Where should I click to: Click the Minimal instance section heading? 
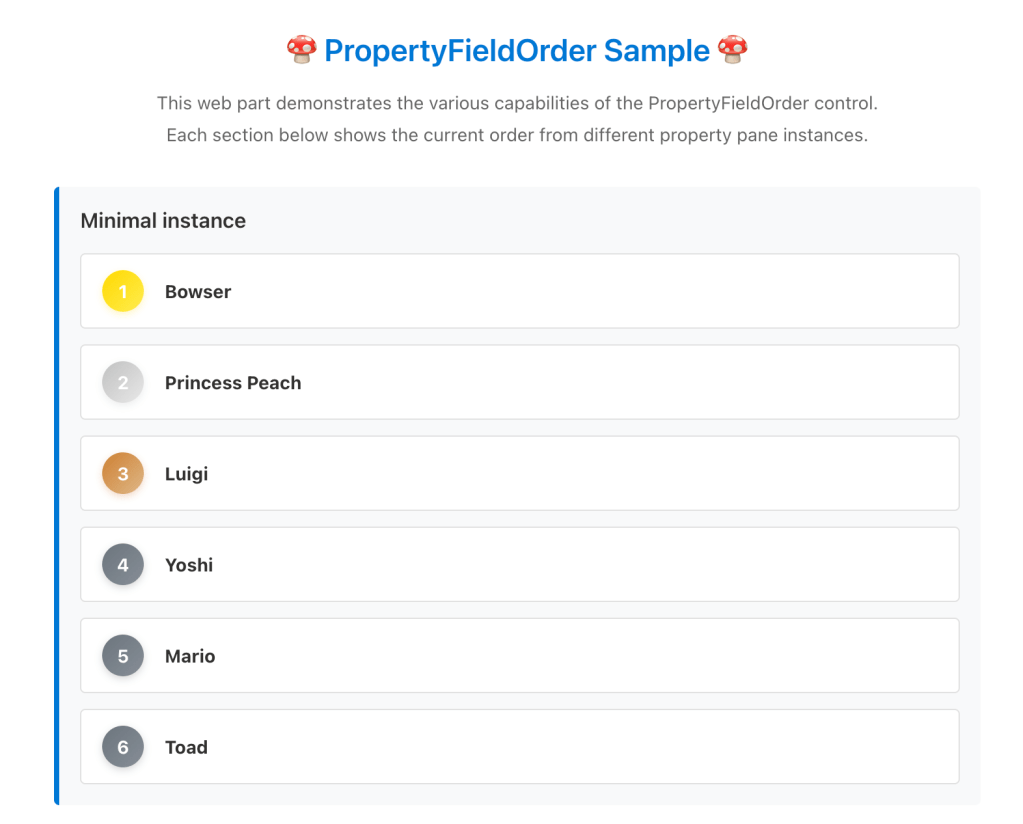coord(163,221)
